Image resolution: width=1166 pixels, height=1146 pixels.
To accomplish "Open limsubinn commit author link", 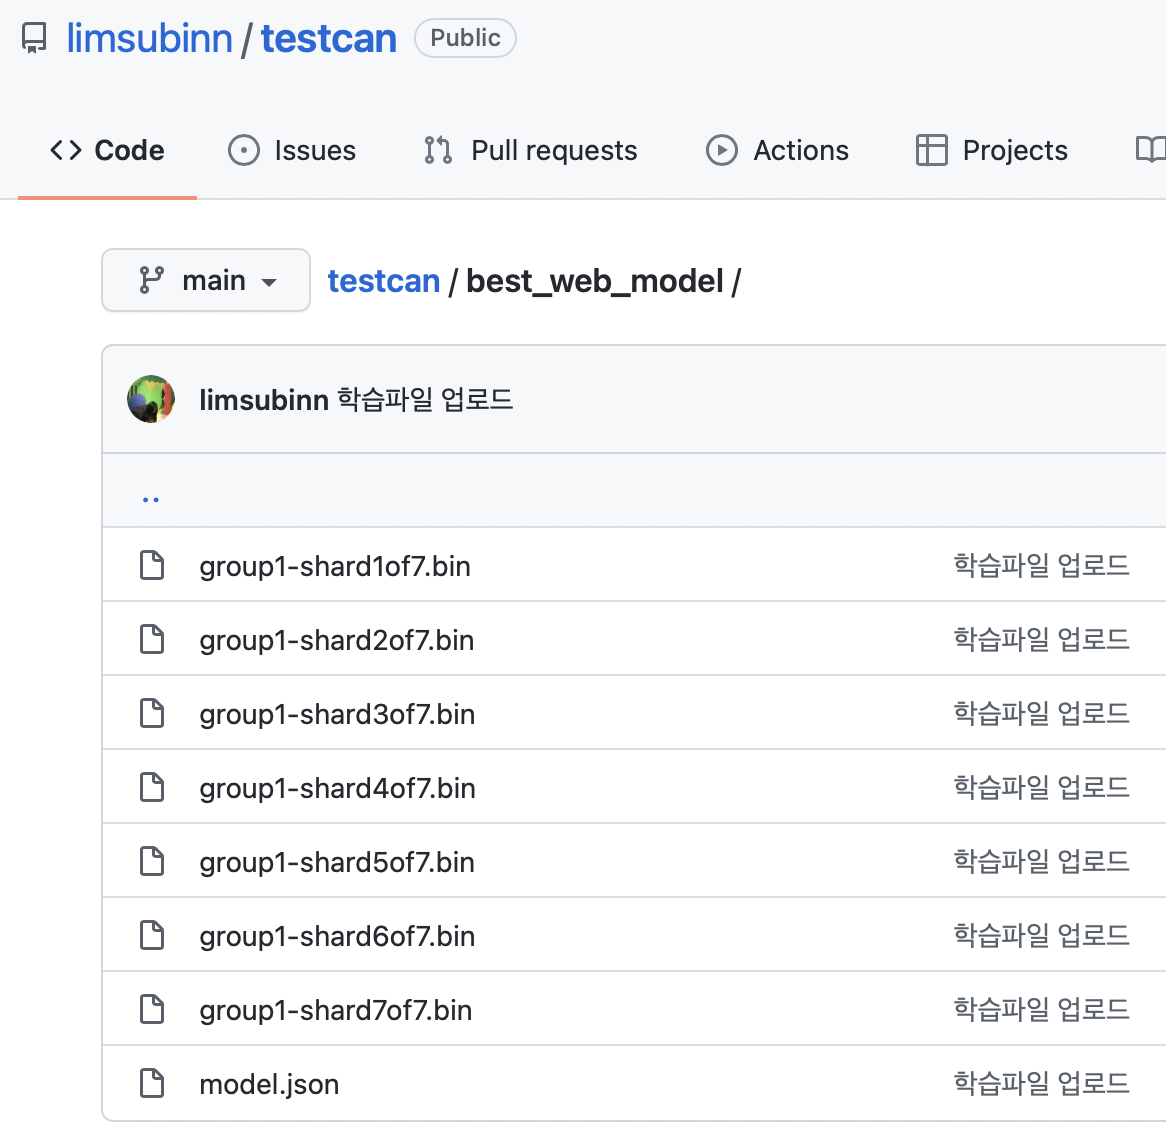I will (x=264, y=399).
